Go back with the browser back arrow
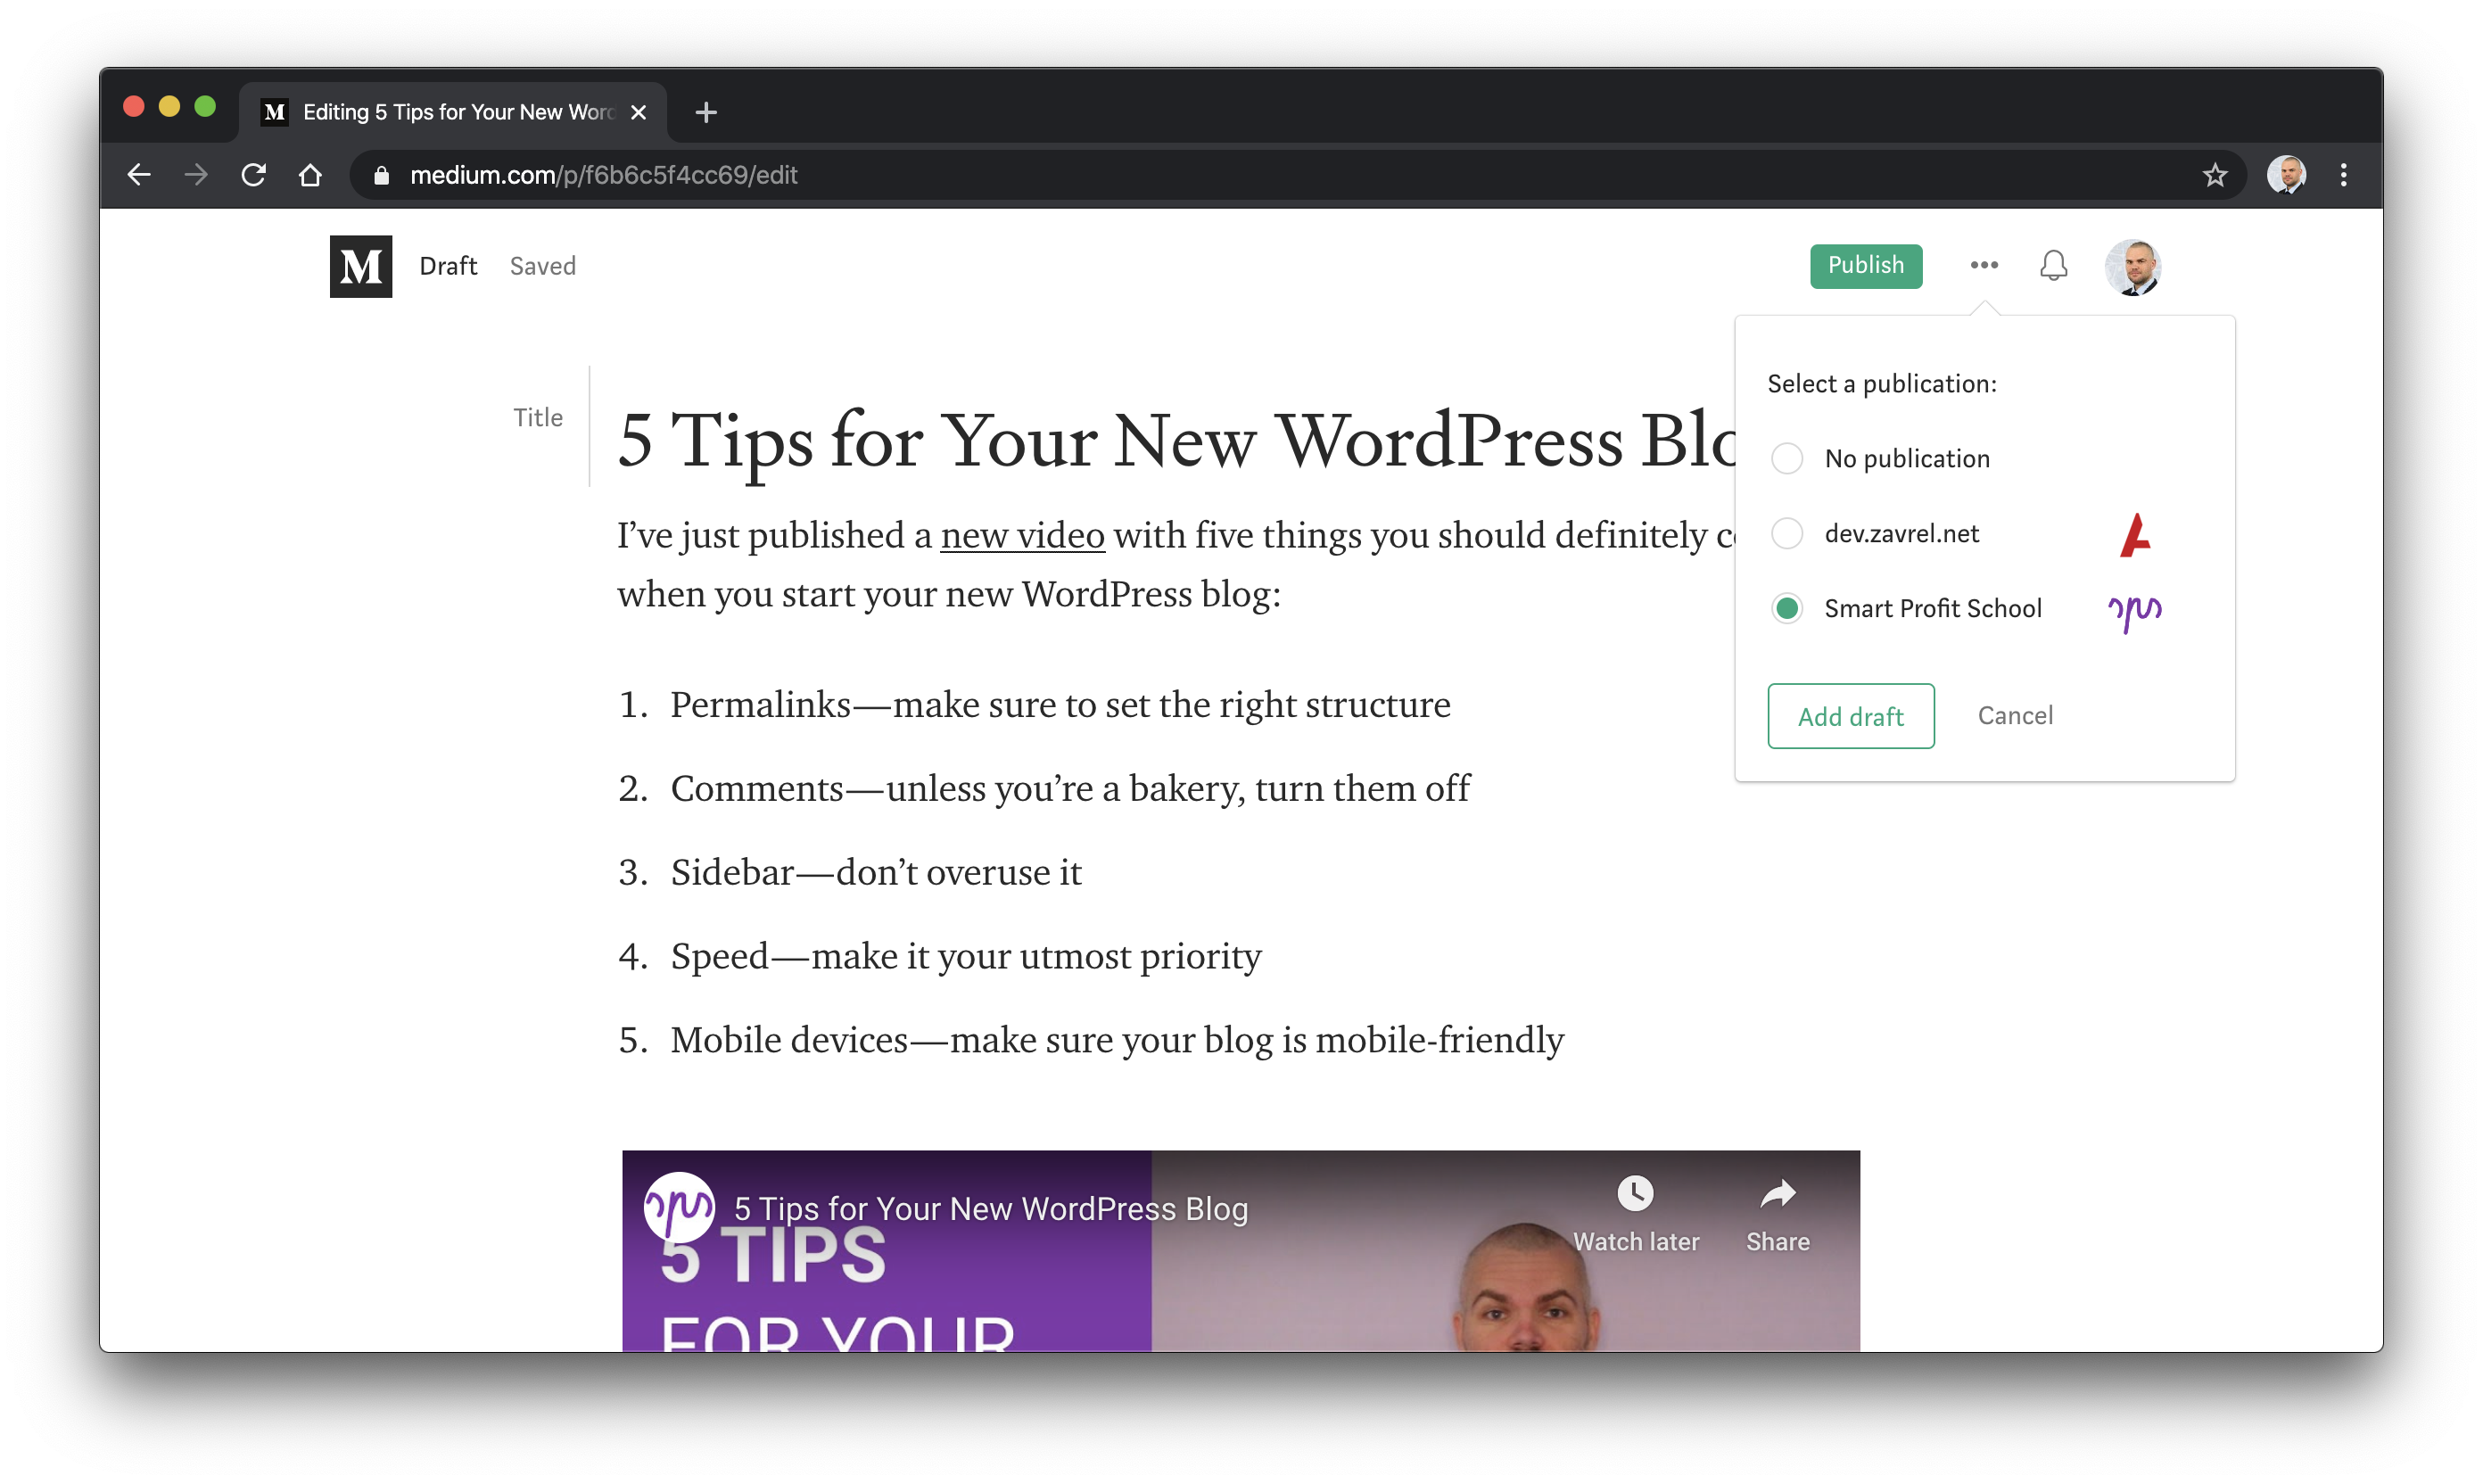Image resolution: width=2483 pixels, height=1484 pixels. point(139,175)
